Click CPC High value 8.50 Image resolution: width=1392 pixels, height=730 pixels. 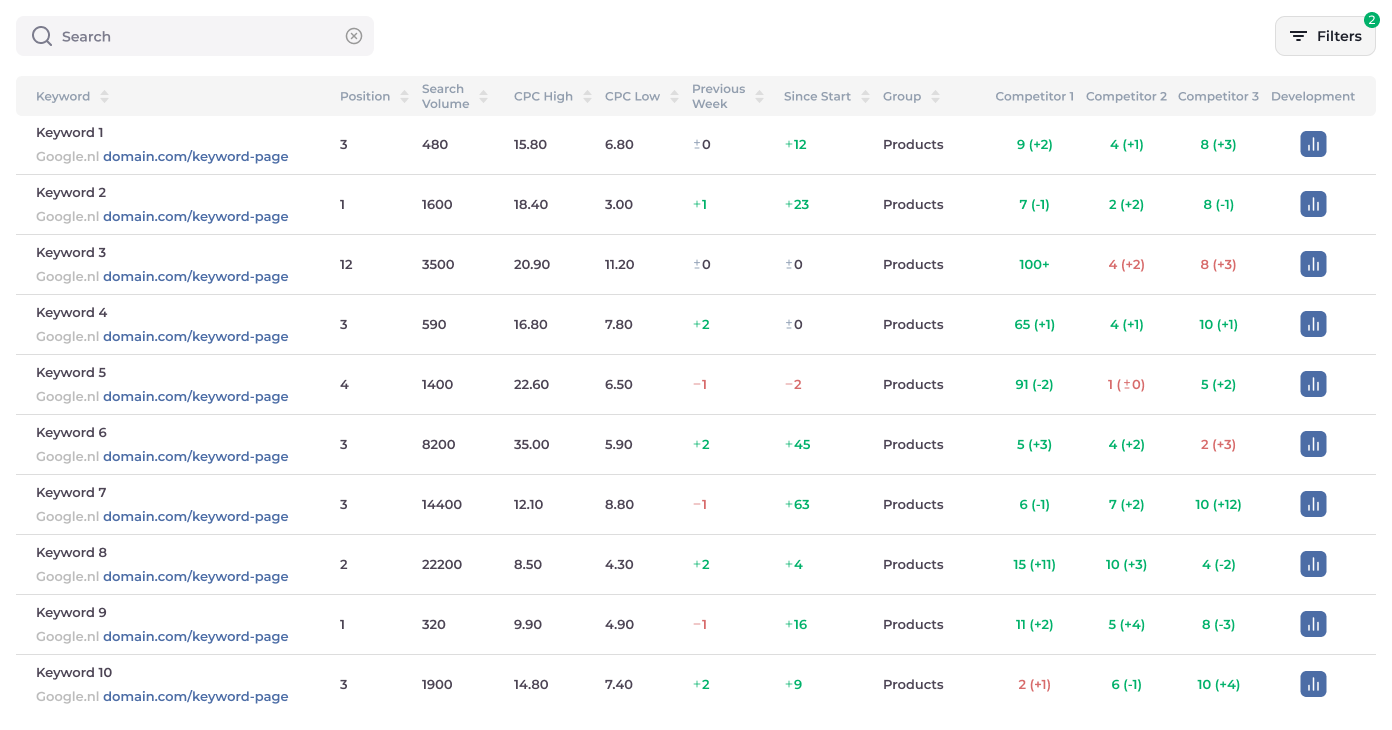(528, 565)
